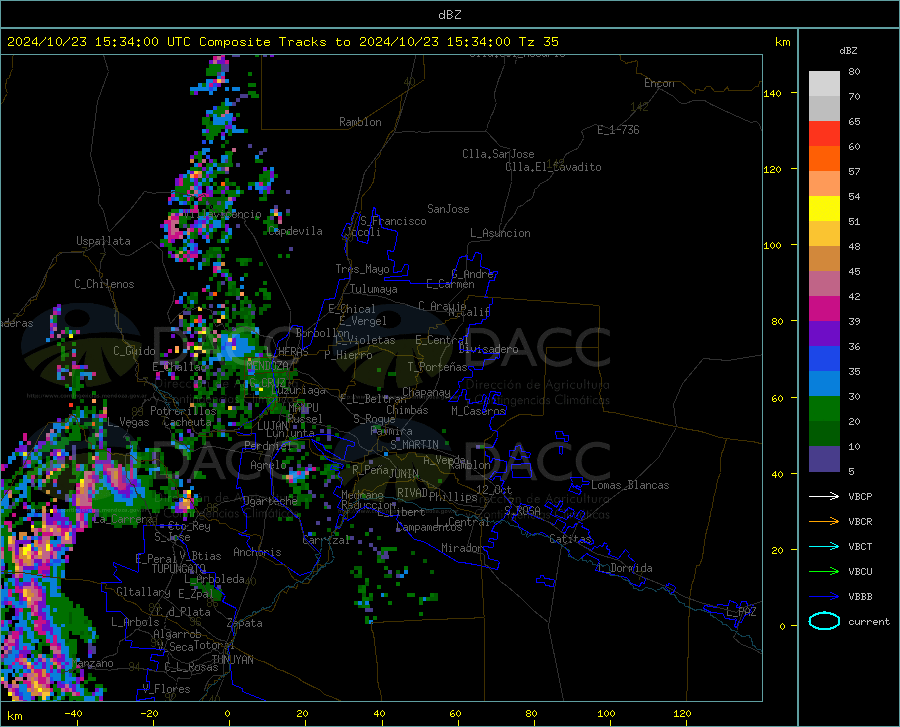Viewport: 900px width, 727px height.
Task: Click the MENDOZA city label on map
Action: (x=267, y=366)
